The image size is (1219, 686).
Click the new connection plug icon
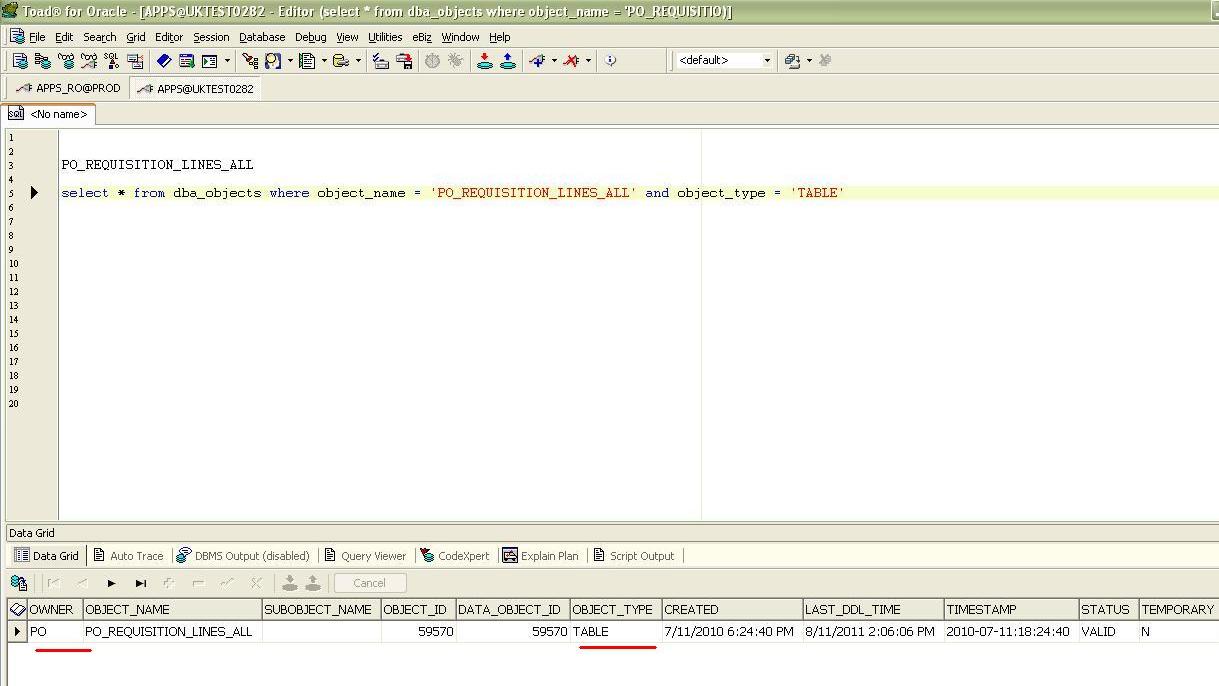538,60
